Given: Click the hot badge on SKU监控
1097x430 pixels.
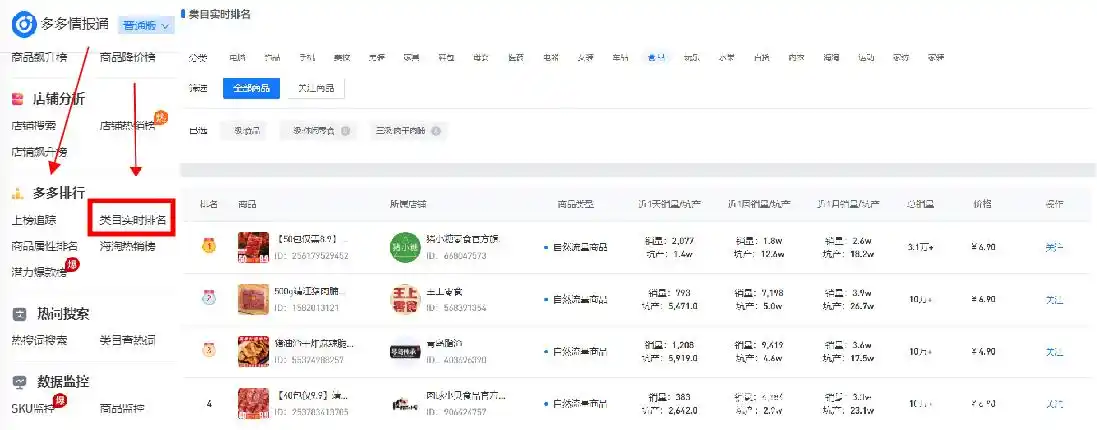Looking at the screenshot, I should click(x=60, y=401).
